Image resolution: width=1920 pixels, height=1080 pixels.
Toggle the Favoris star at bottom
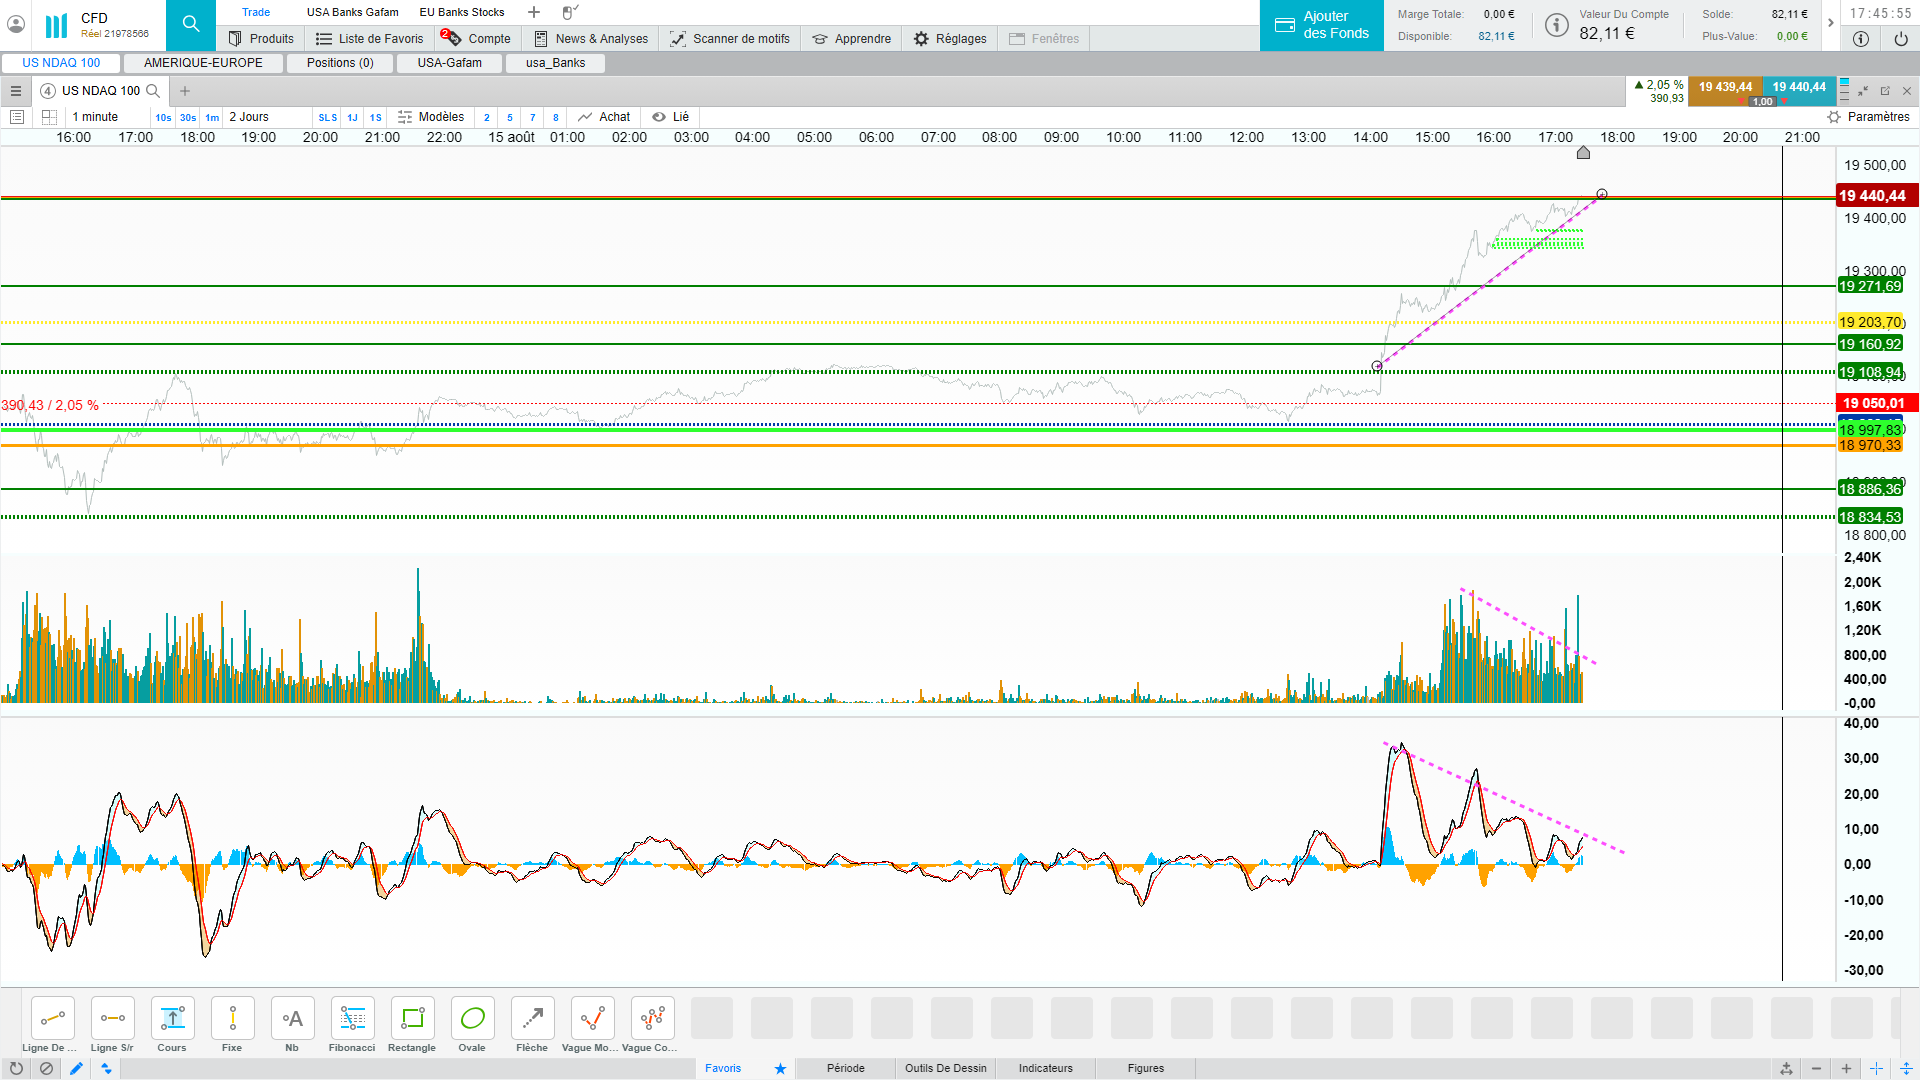(780, 1068)
